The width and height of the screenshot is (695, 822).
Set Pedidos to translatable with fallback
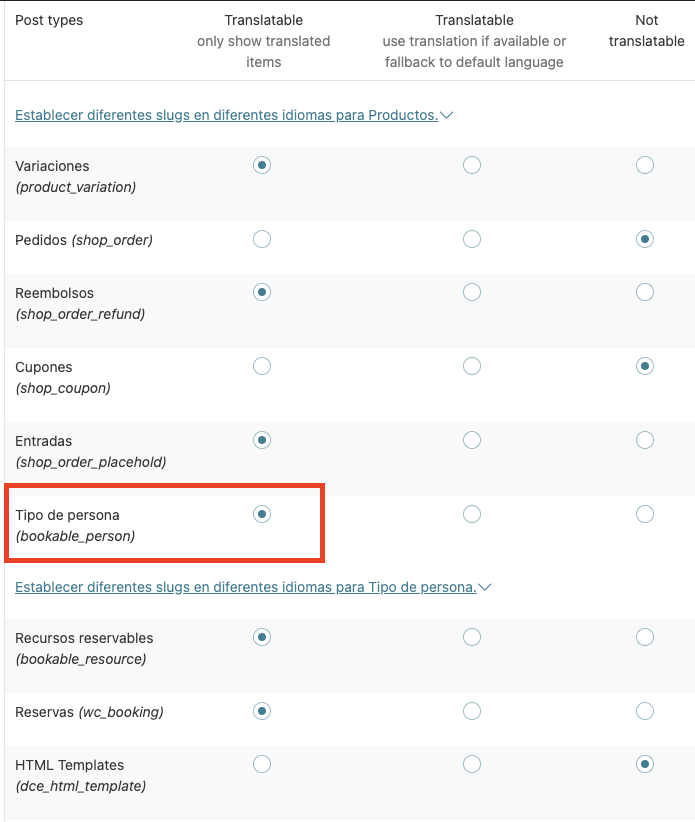pyautogui.click(x=472, y=239)
